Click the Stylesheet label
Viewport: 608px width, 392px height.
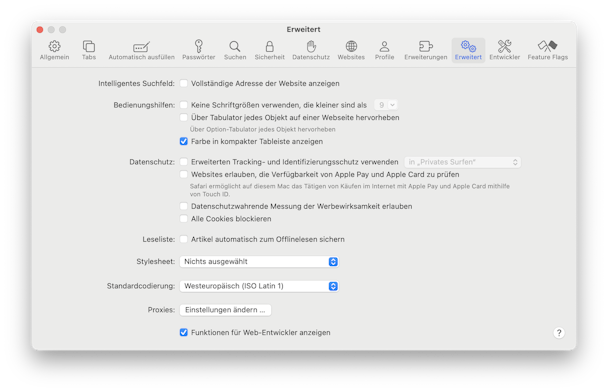pos(155,262)
